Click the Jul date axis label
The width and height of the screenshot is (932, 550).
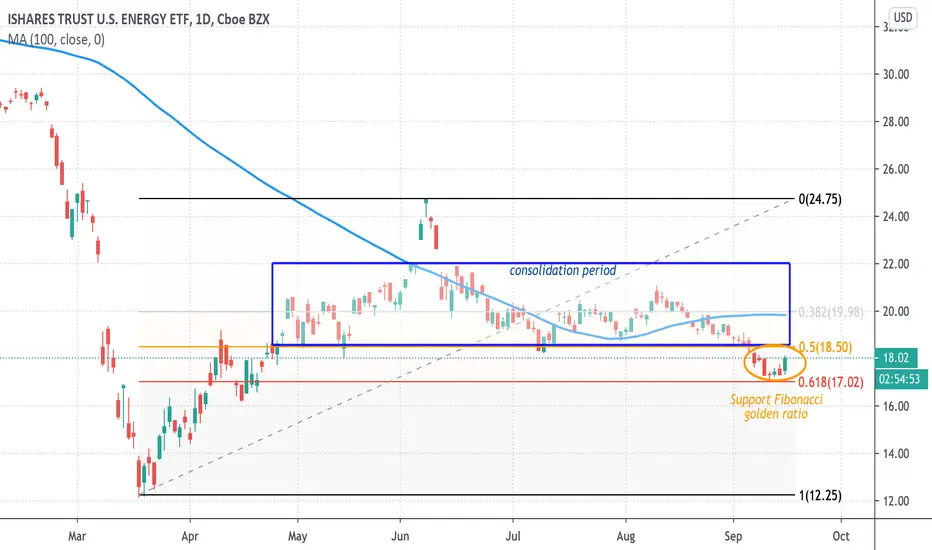pos(512,536)
